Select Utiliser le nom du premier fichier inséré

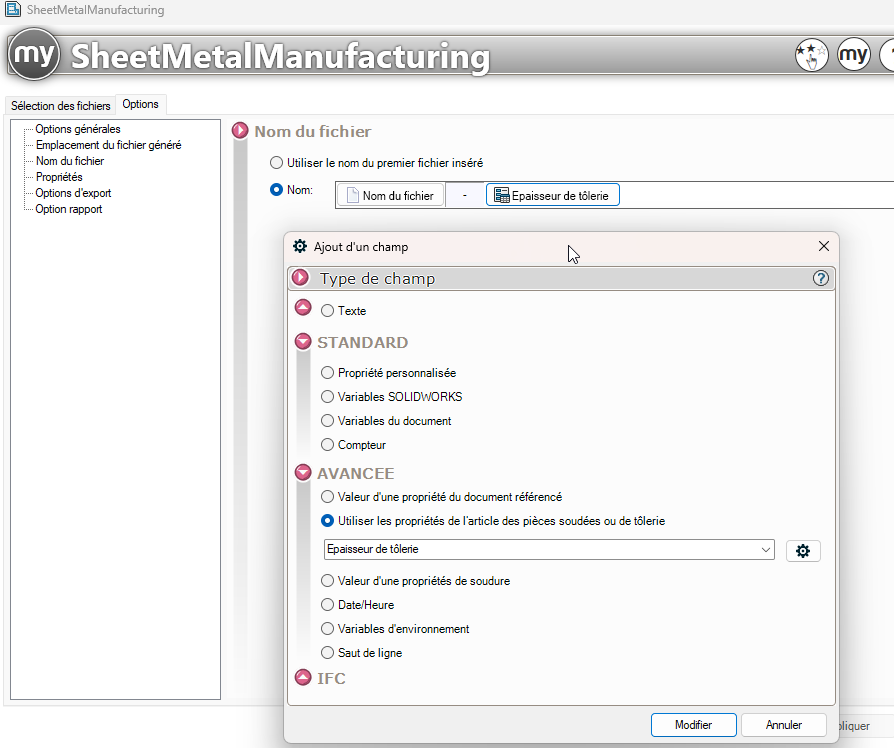click(x=277, y=162)
